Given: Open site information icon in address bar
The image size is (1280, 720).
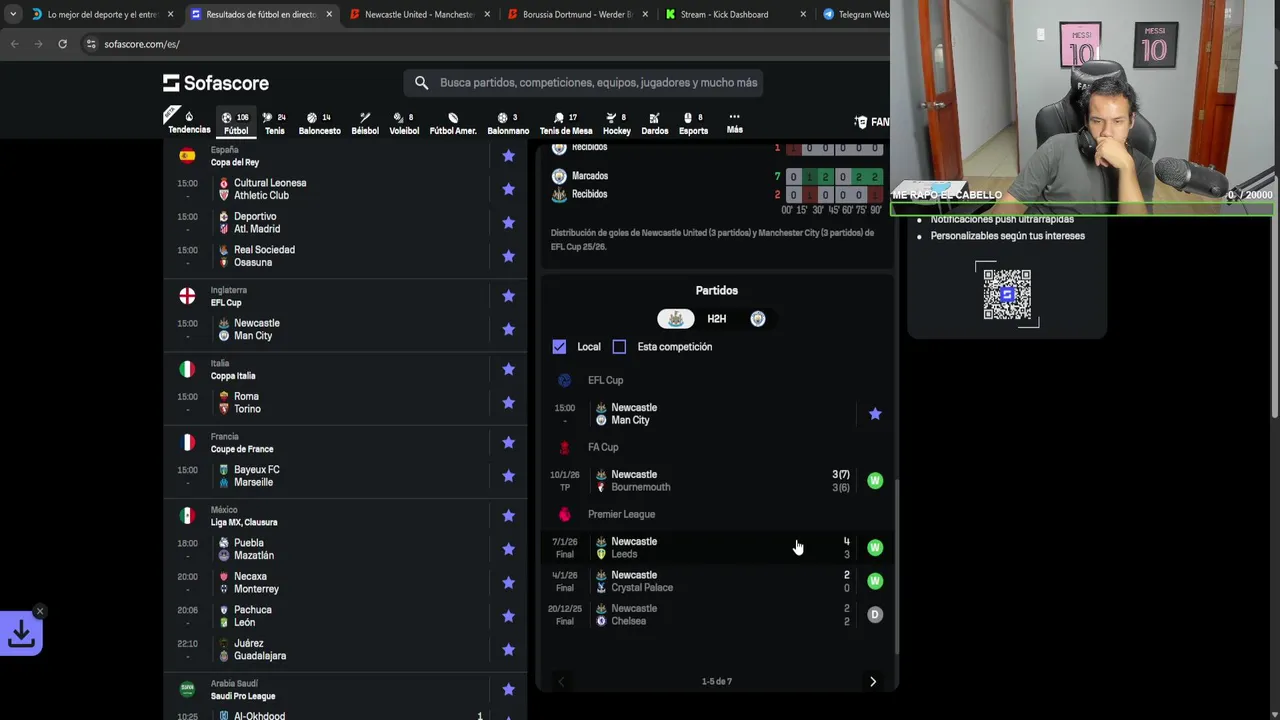Looking at the screenshot, I should (x=91, y=44).
